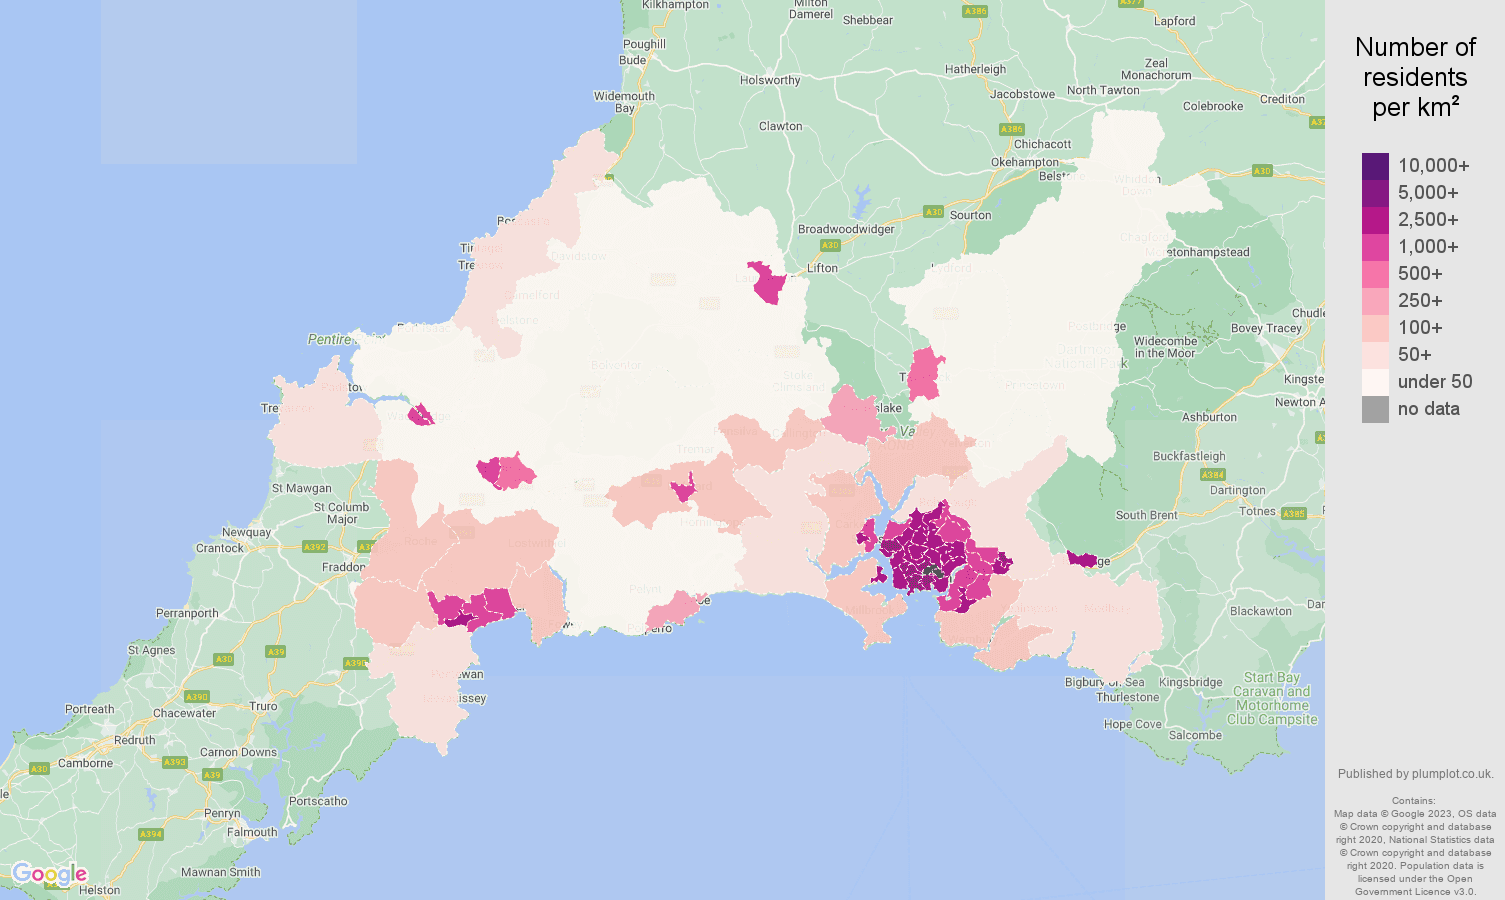Click the Blackawton village label

click(x=1261, y=611)
